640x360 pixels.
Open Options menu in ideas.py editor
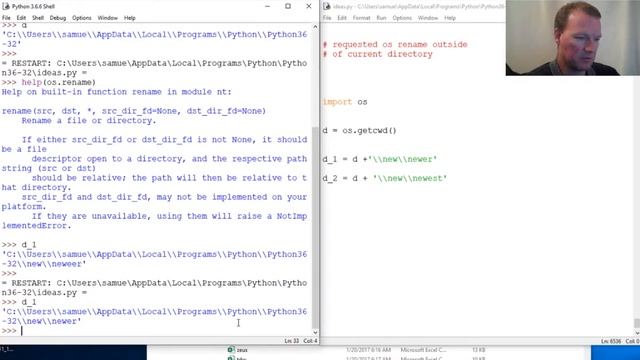point(402,18)
